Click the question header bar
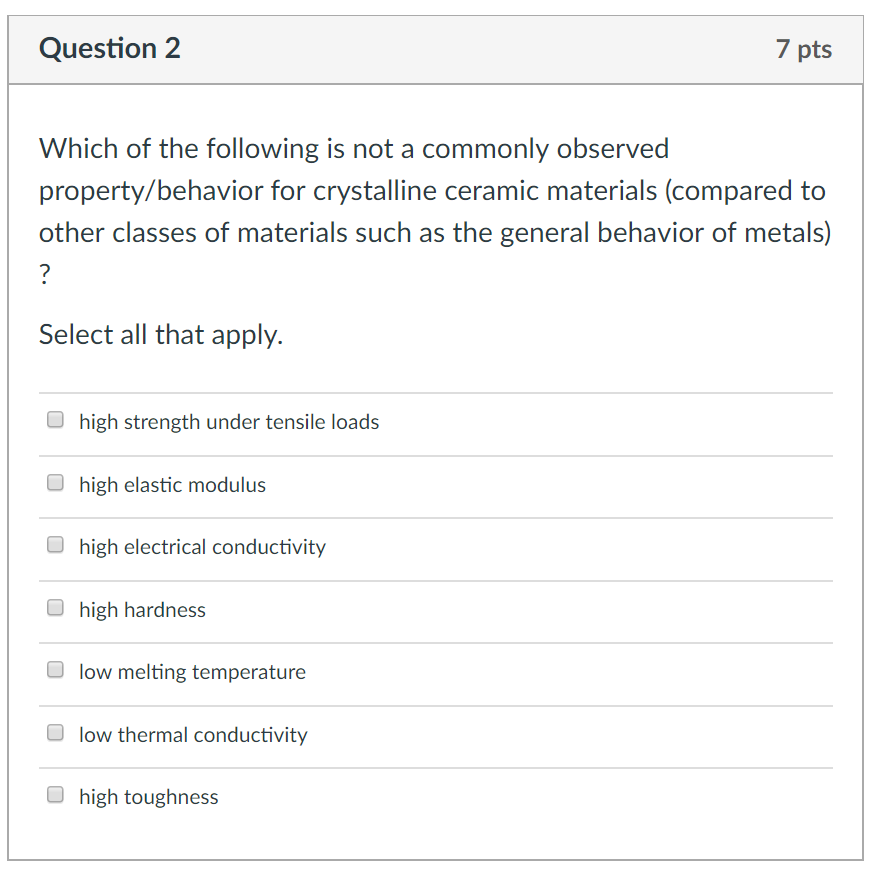 440,49
